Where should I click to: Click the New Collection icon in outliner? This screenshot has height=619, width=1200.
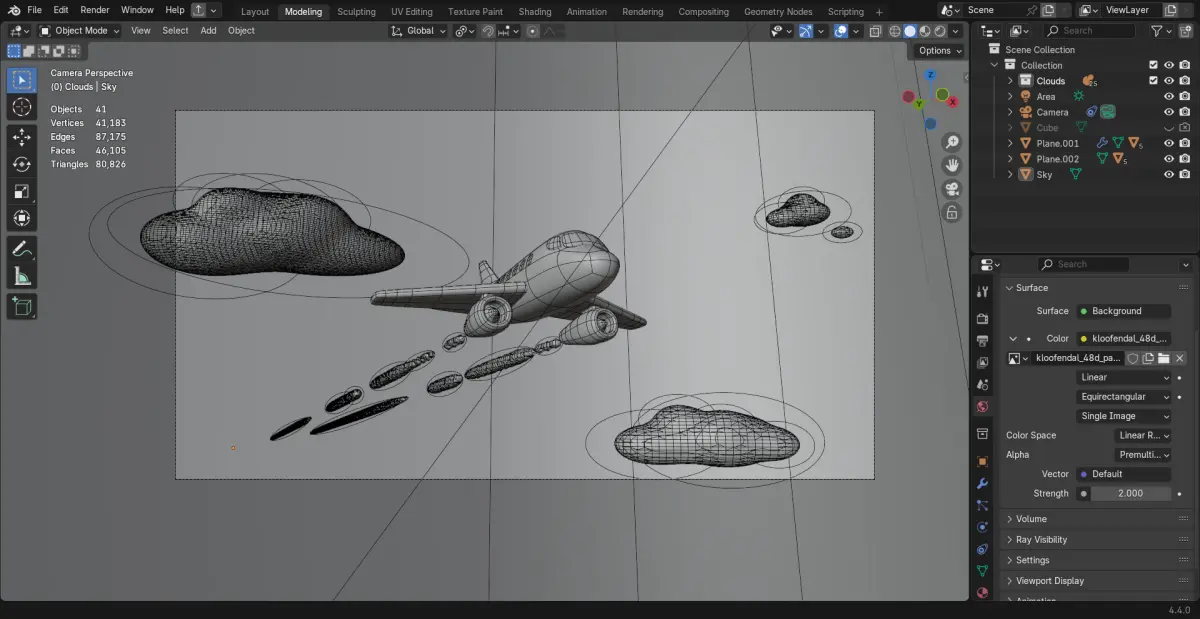(1184, 31)
